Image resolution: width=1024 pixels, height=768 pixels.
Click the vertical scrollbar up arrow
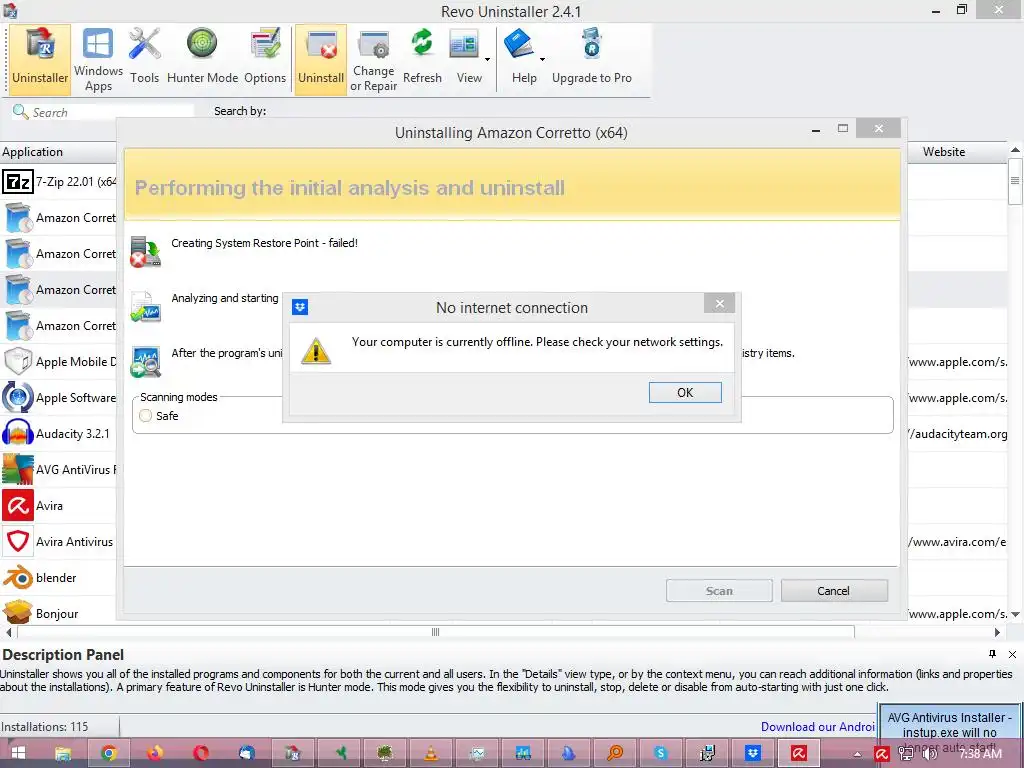[1016, 150]
